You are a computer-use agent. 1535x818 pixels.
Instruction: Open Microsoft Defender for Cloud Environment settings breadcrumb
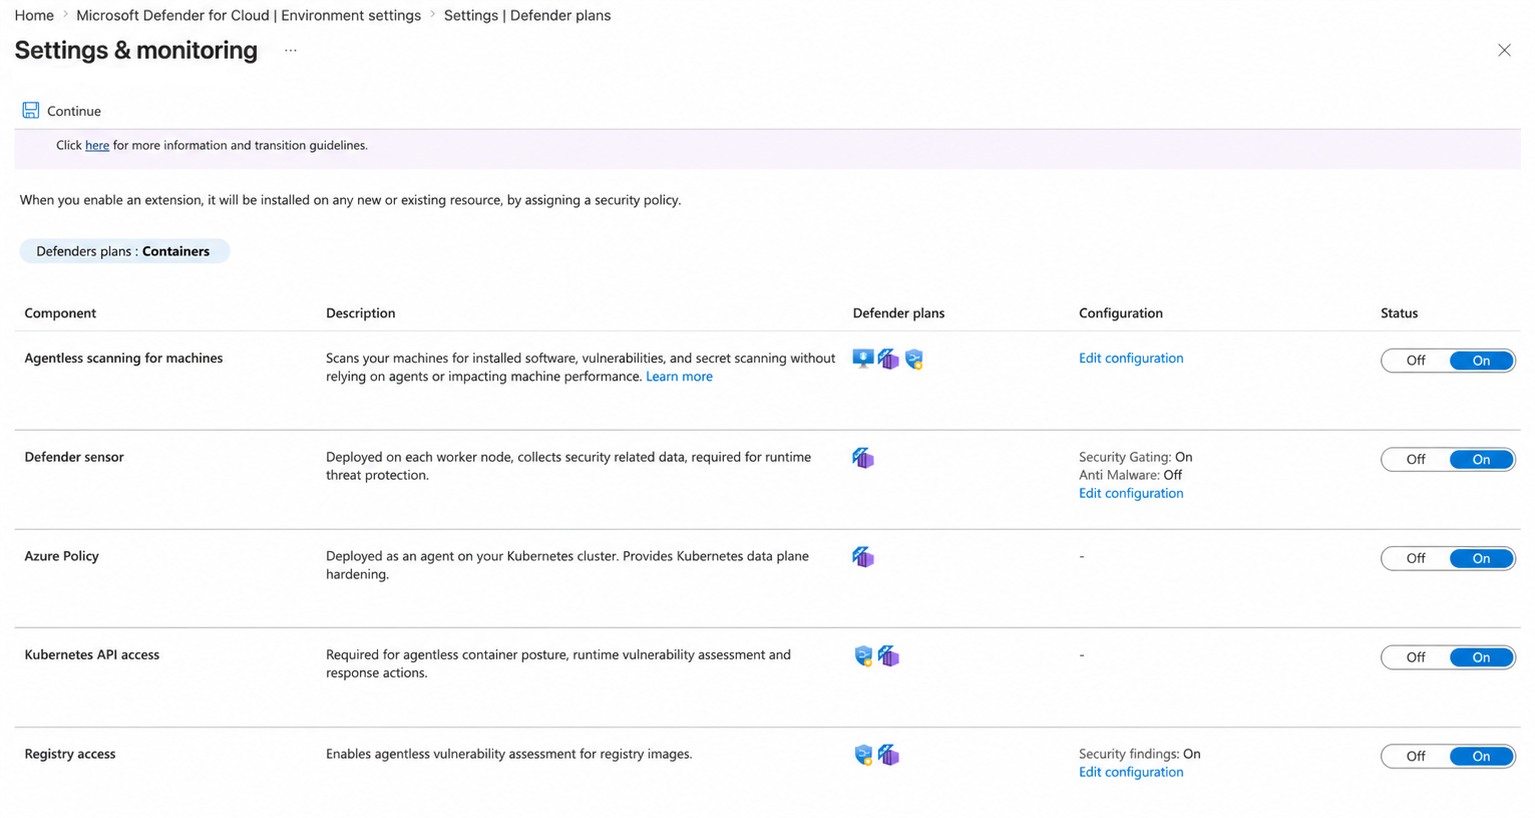(x=248, y=15)
